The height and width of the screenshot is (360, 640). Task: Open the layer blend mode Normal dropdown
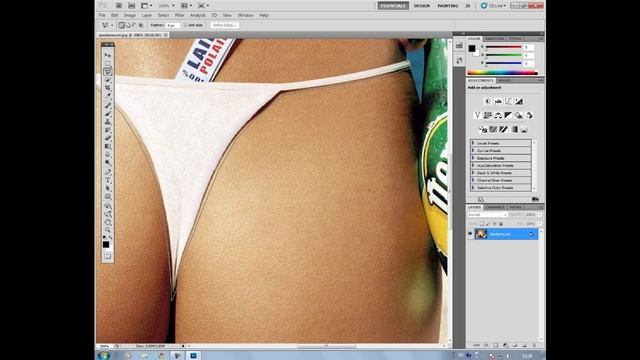pyautogui.click(x=487, y=215)
